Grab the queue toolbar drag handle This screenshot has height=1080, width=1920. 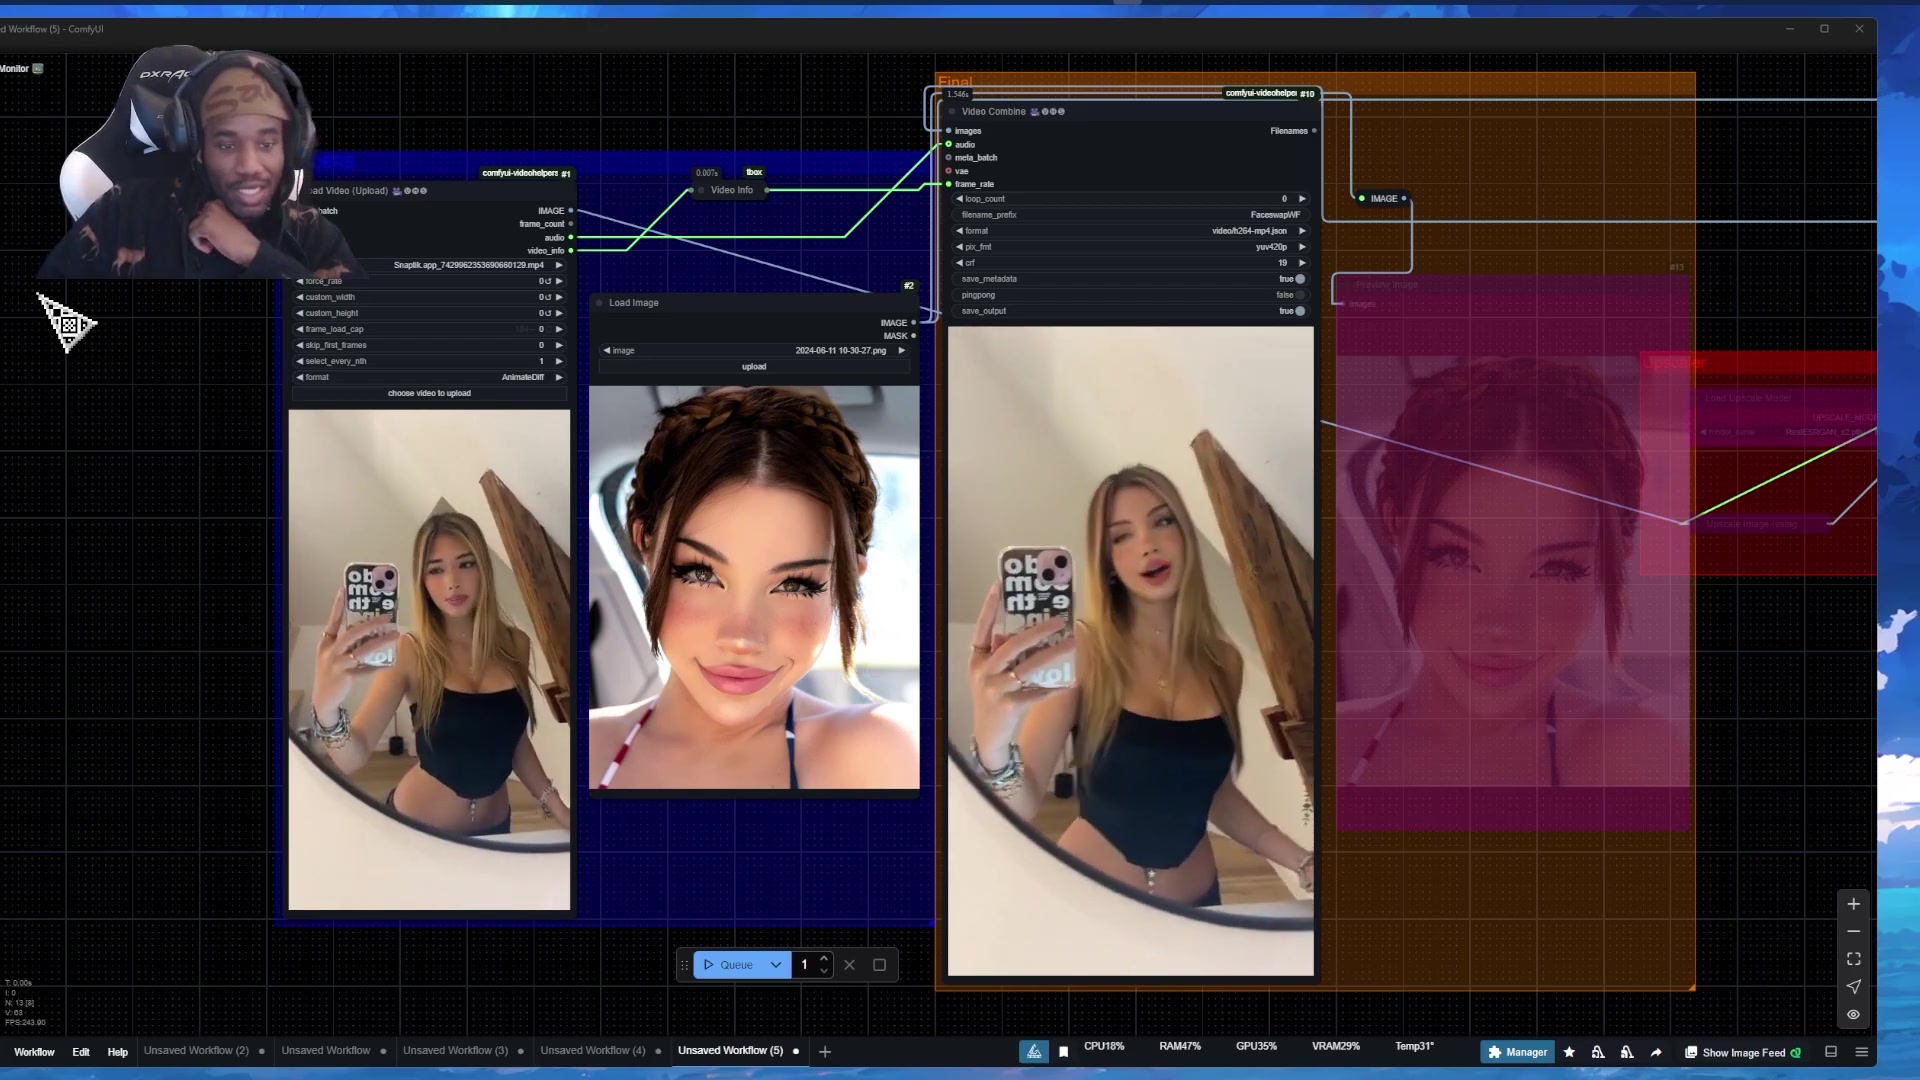tap(685, 965)
